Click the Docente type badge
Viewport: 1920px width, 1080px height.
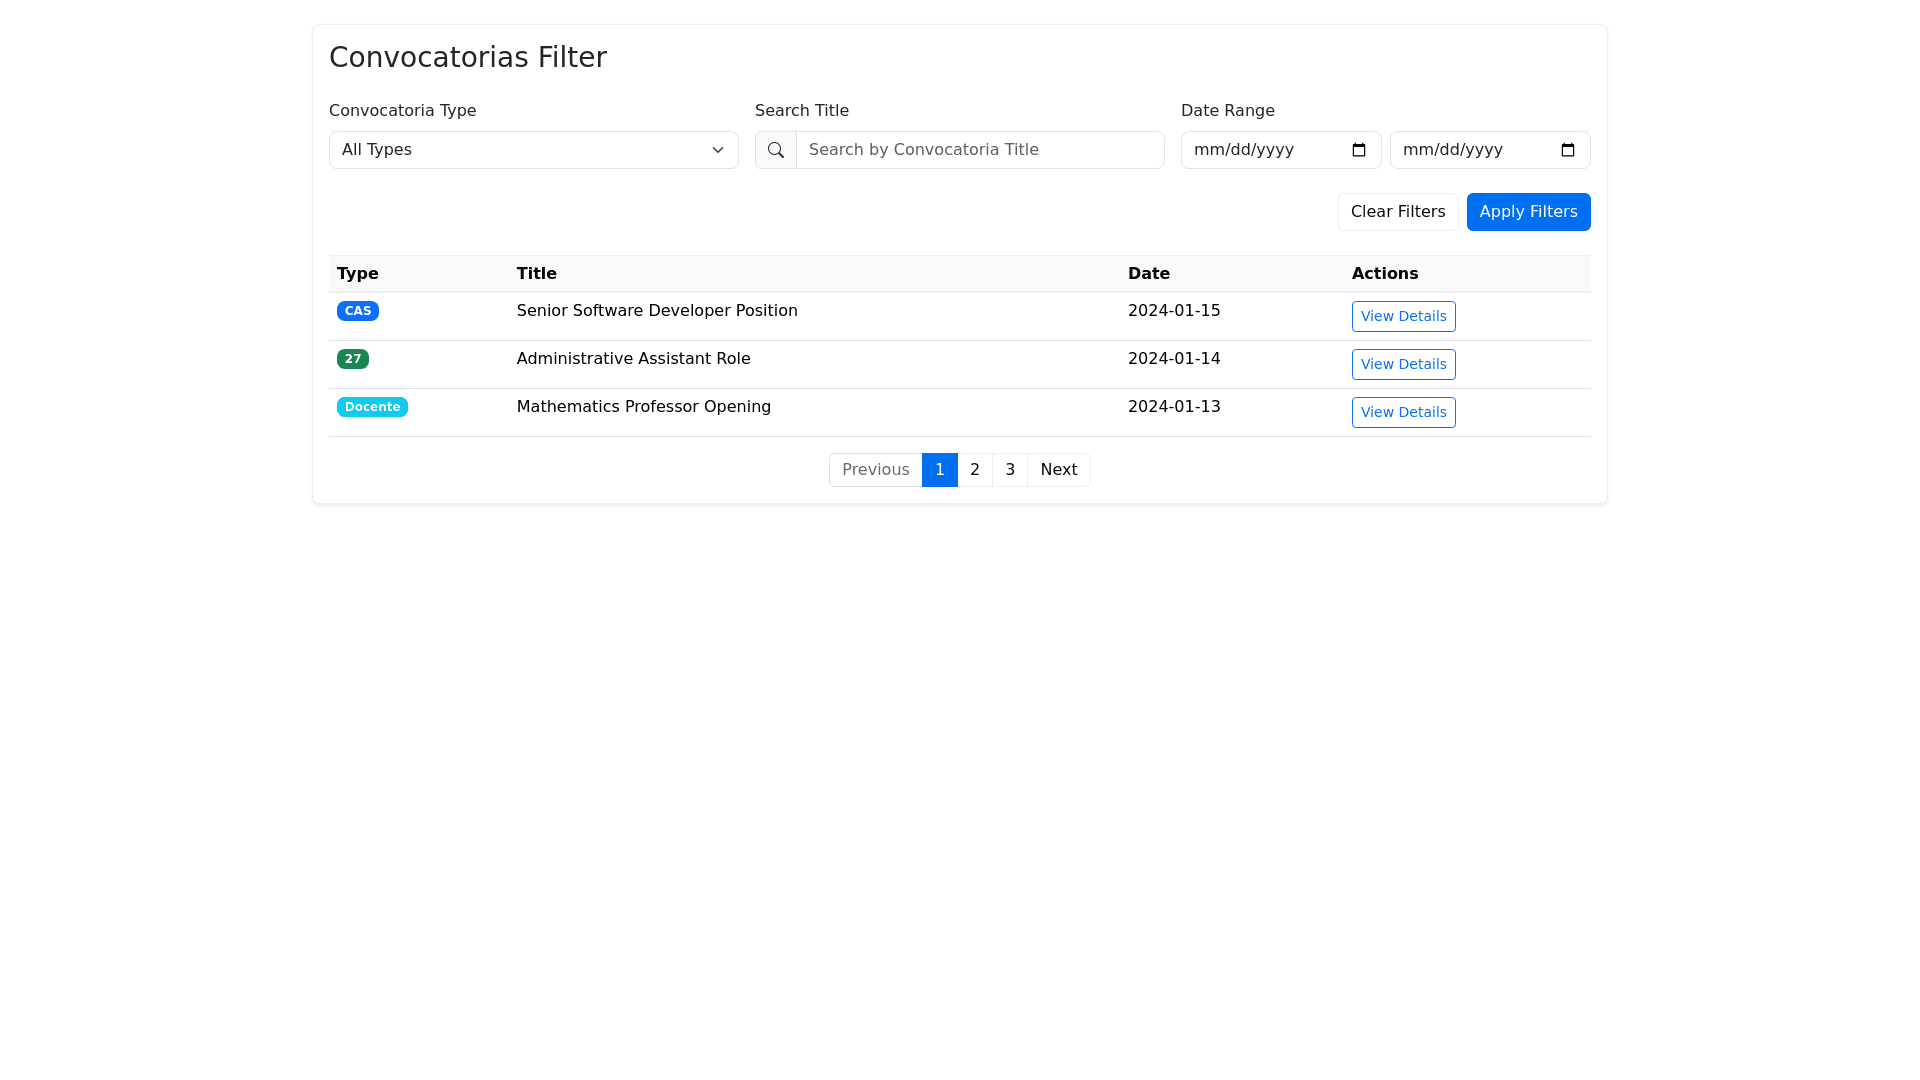372,407
